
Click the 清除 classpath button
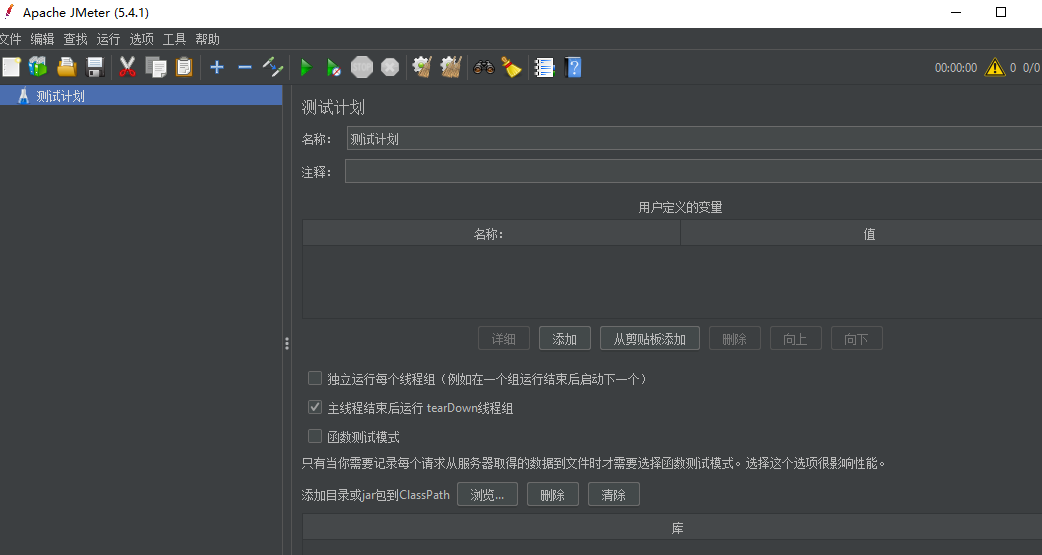coord(614,495)
